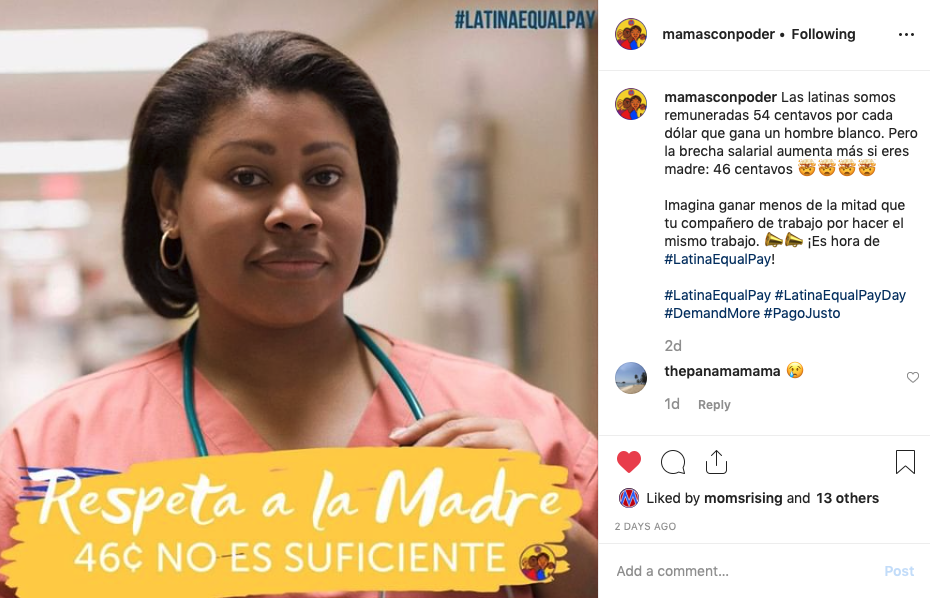
Task: Like thepanamamama's comment with small heart
Action: pyautogui.click(x=913, y=377)
